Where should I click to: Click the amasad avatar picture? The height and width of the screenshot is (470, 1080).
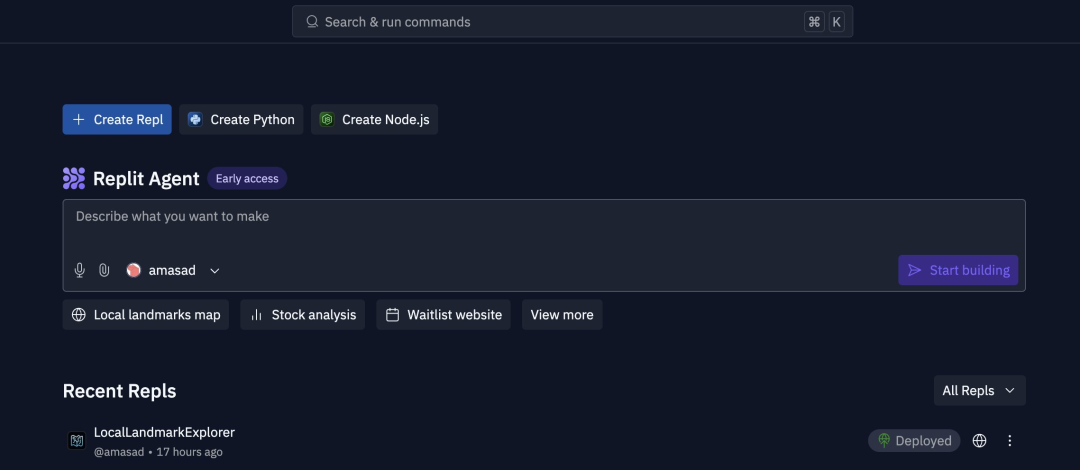point(134,270)
